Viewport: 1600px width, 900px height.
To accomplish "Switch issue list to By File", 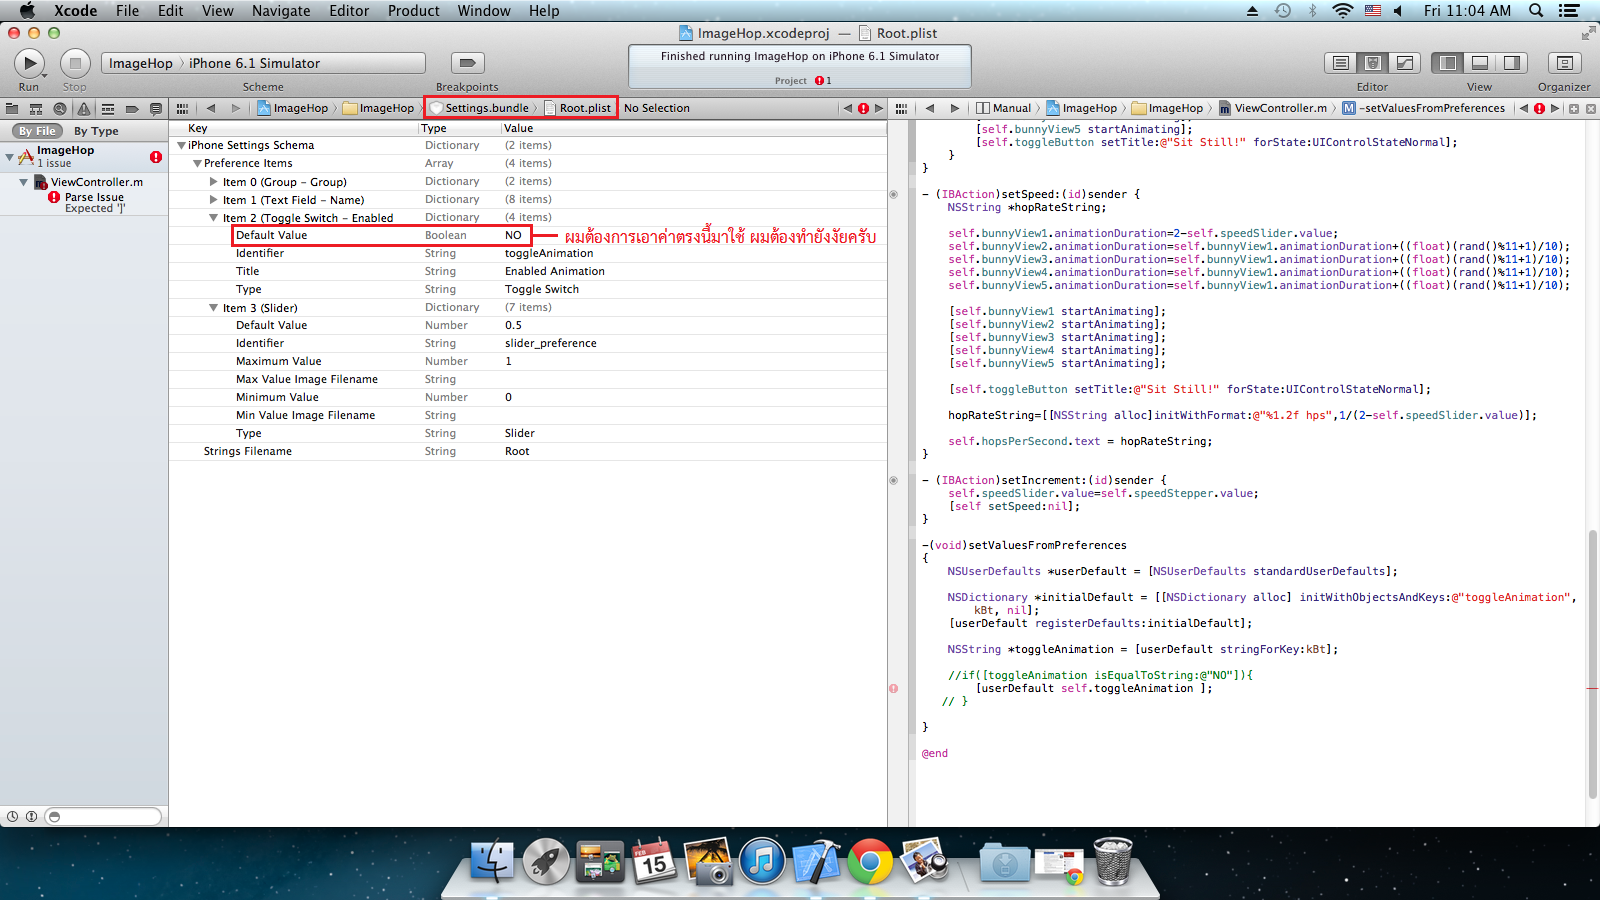I will point(38,131).
